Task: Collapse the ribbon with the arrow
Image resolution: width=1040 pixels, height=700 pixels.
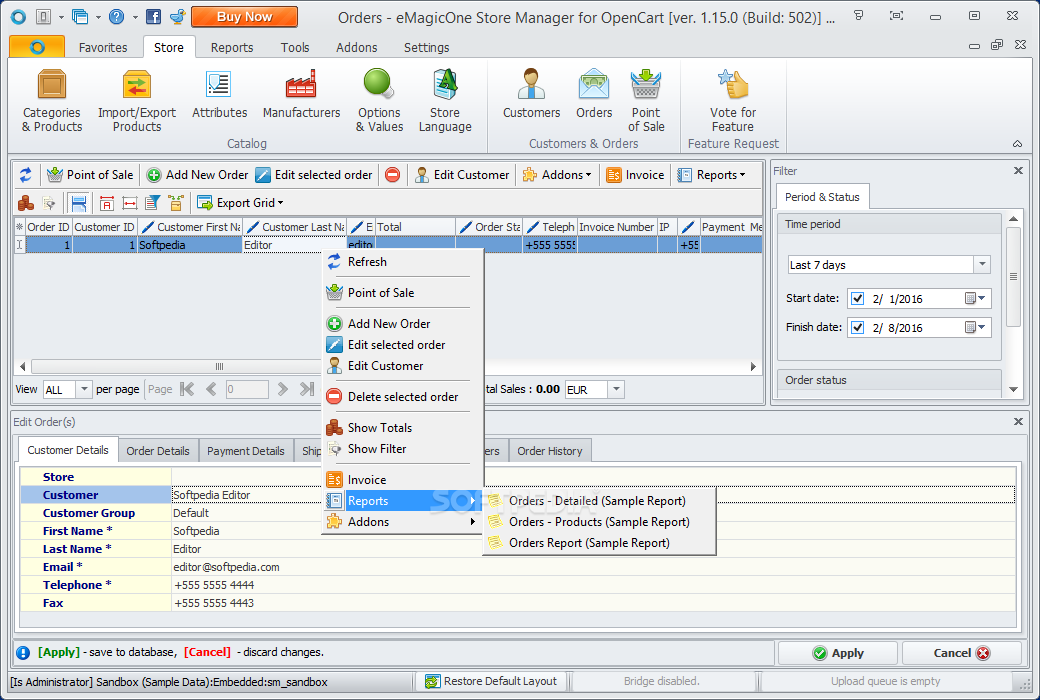Action: pyautogui.click(x=1017, y=144)
